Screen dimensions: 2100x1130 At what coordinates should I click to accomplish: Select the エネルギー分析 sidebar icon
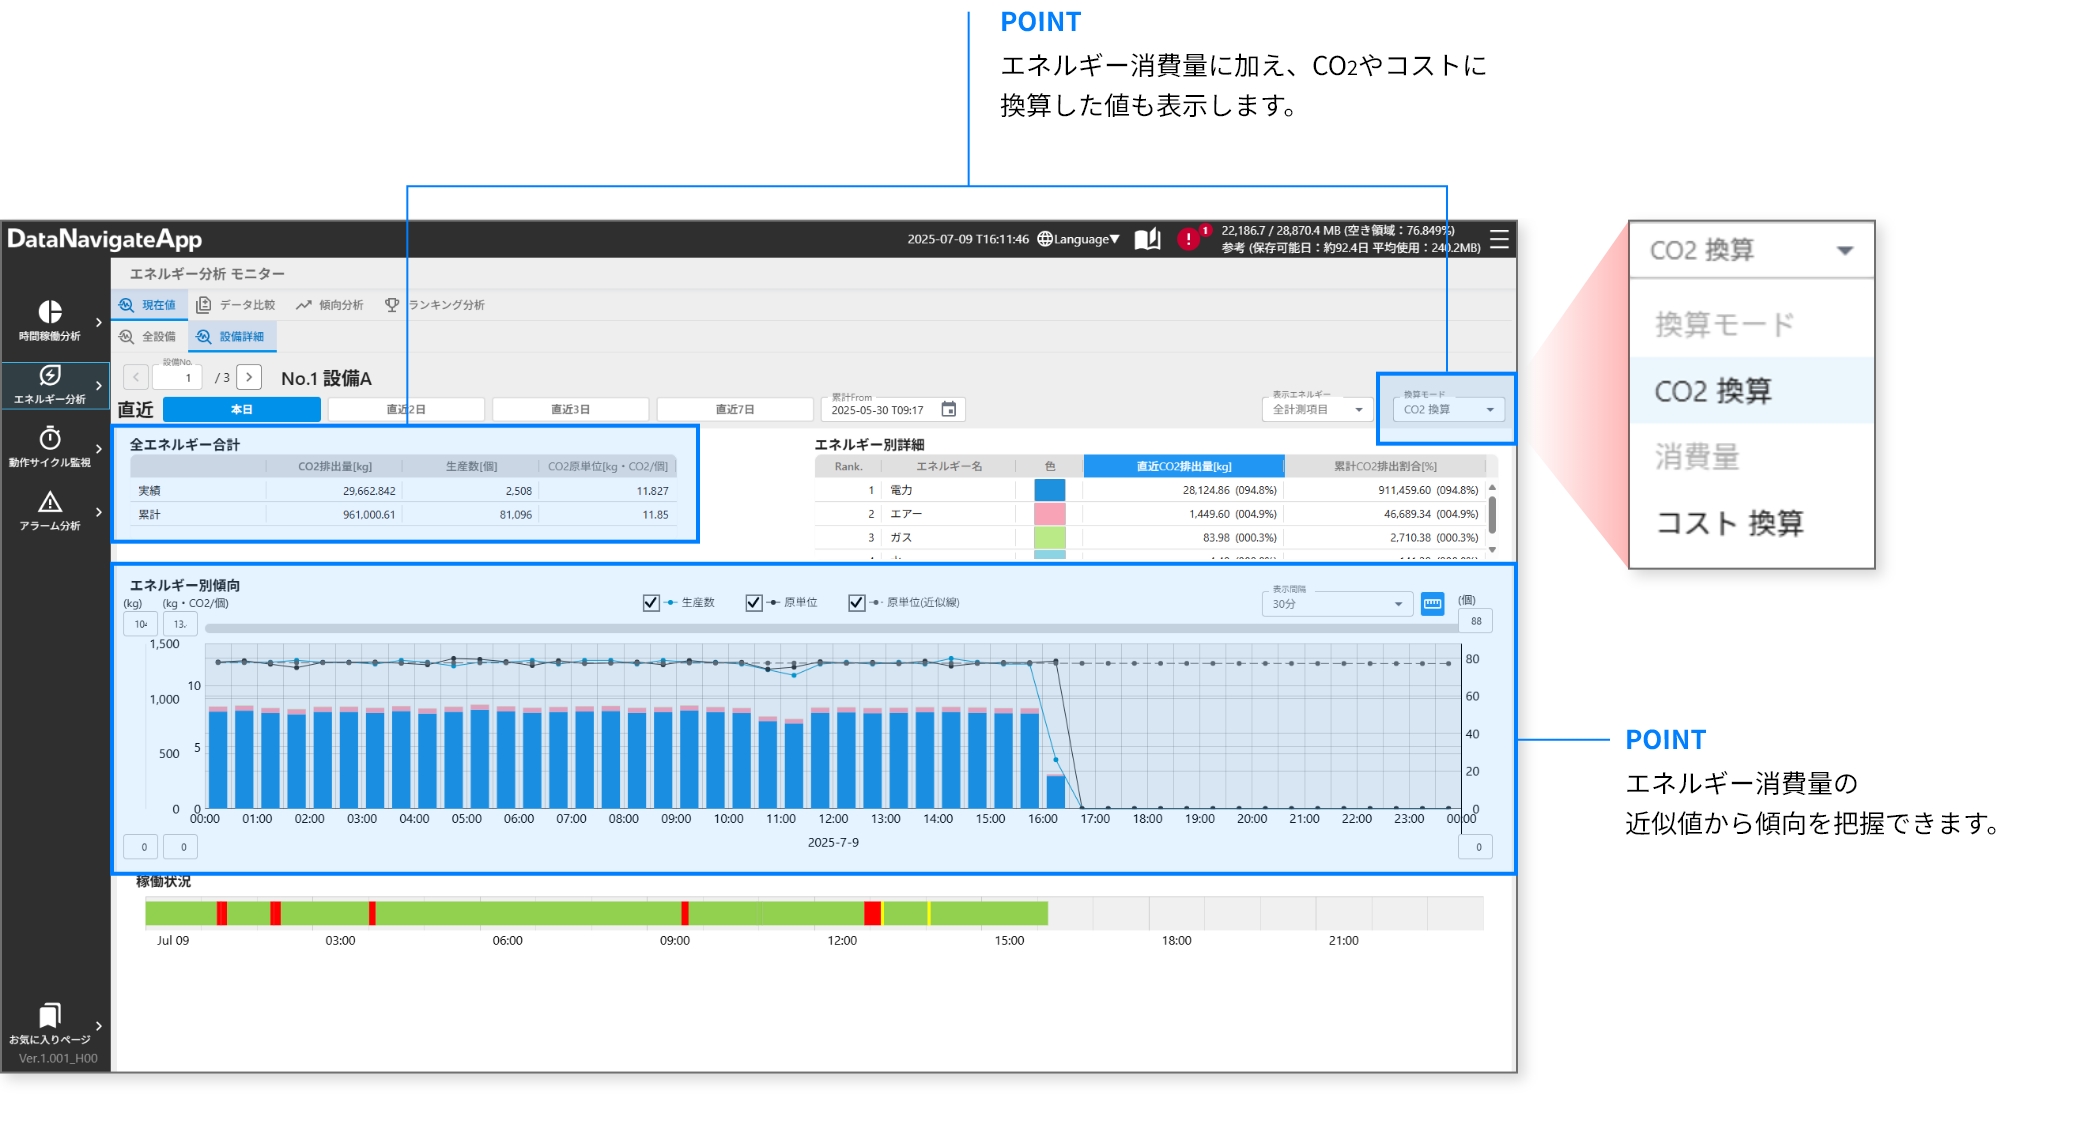(x=50, y=376)
